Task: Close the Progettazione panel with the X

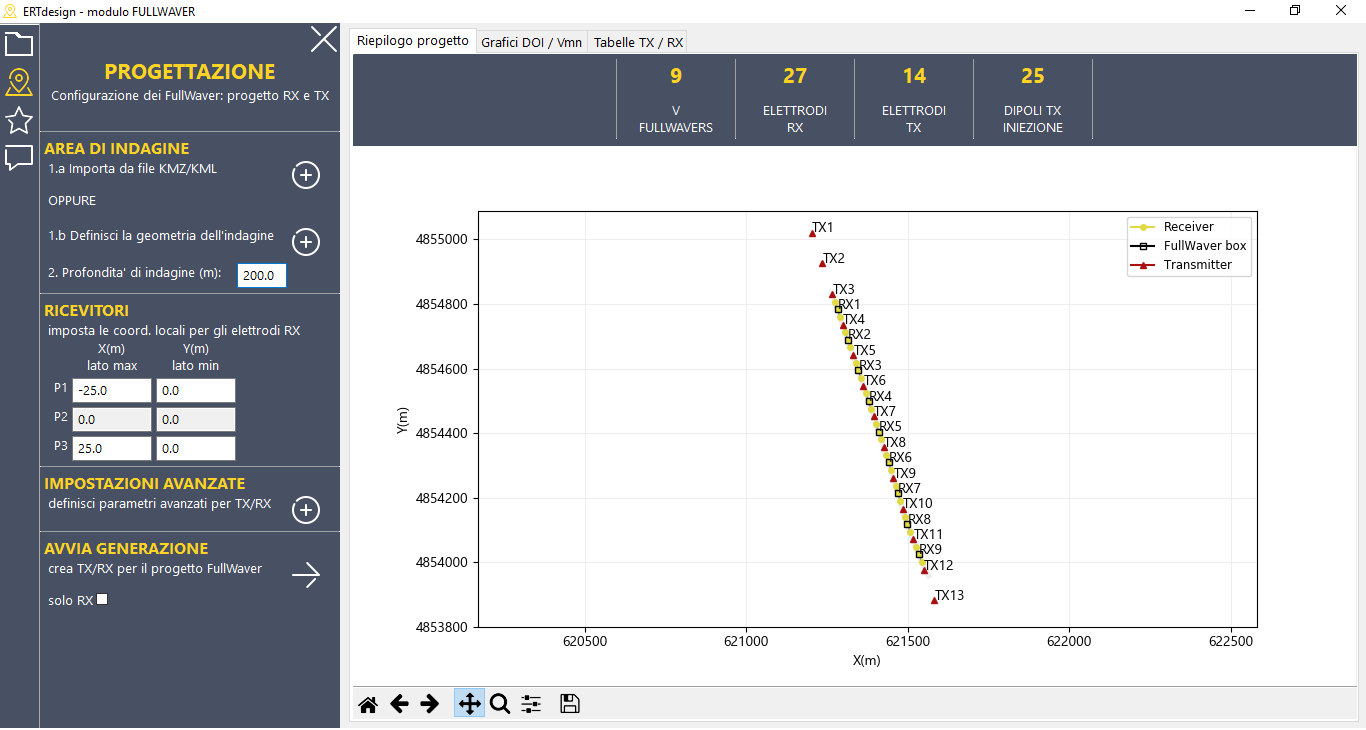Action: click(x=324, y=39)
